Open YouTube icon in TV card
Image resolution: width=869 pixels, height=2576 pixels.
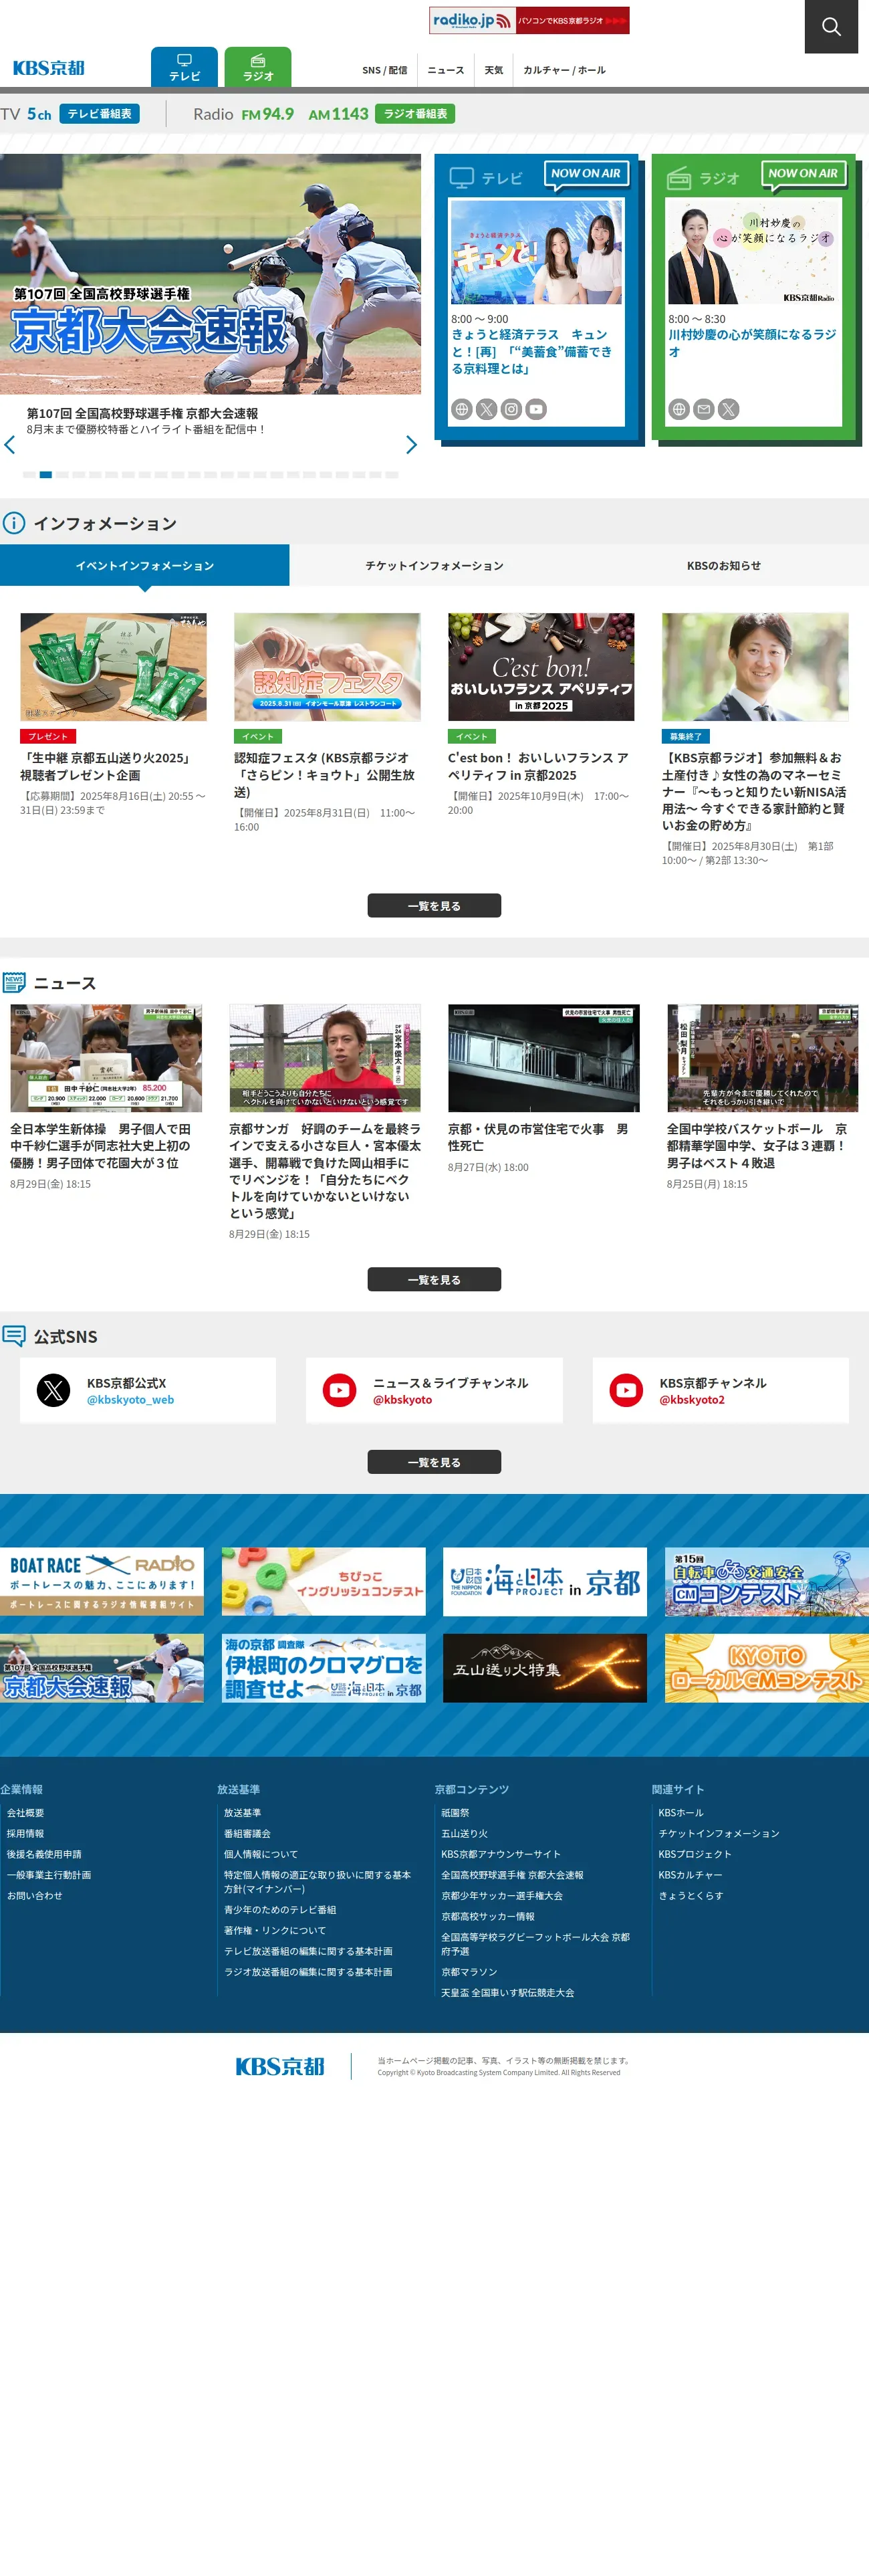pyautogui.click(x=537, y=409)
